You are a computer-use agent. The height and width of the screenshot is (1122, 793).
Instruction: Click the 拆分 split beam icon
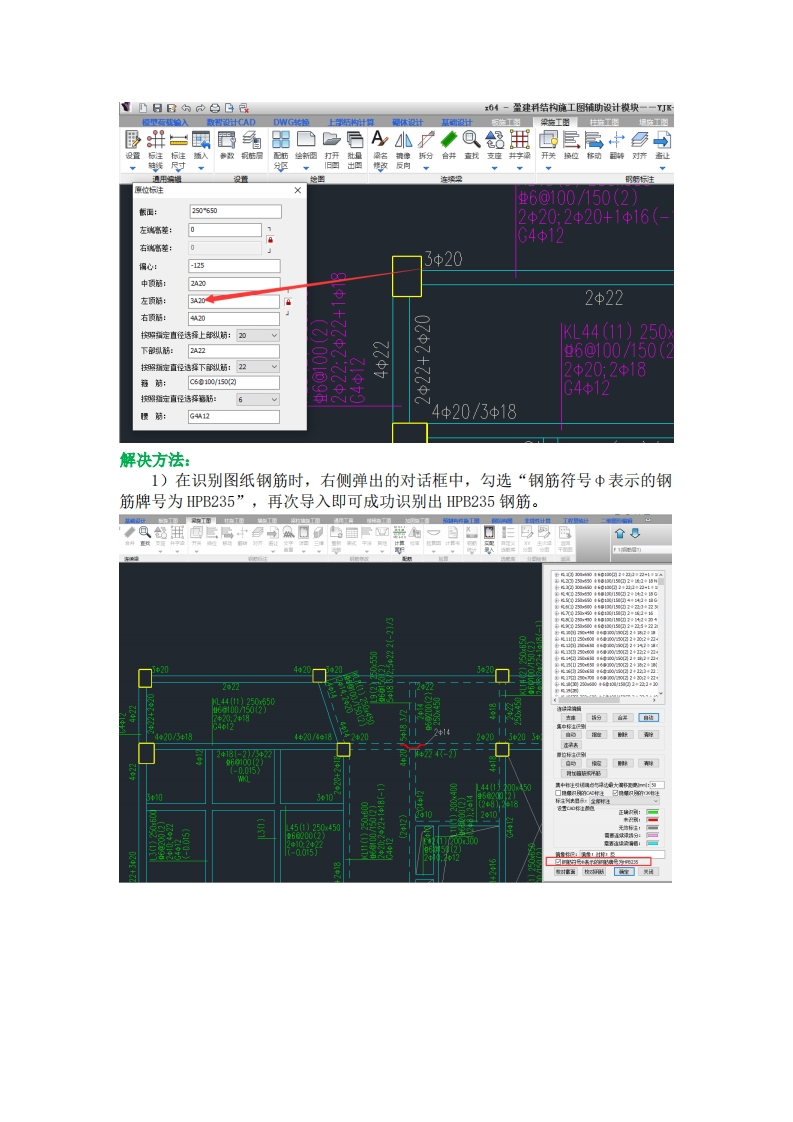(426, 140)
